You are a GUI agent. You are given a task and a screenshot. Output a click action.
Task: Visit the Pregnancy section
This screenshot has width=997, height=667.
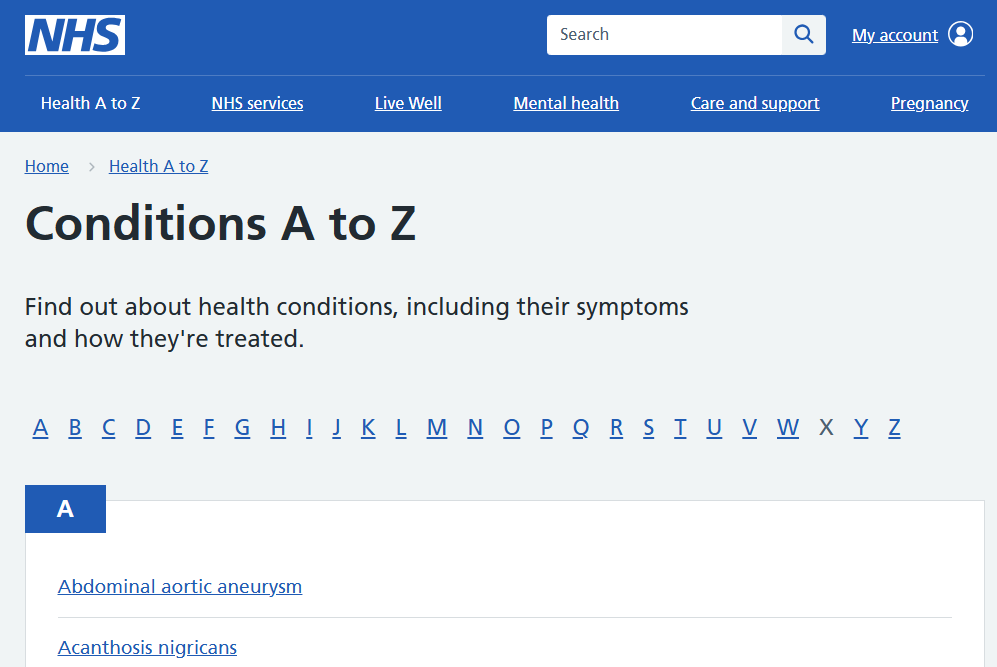click(929, 102)
